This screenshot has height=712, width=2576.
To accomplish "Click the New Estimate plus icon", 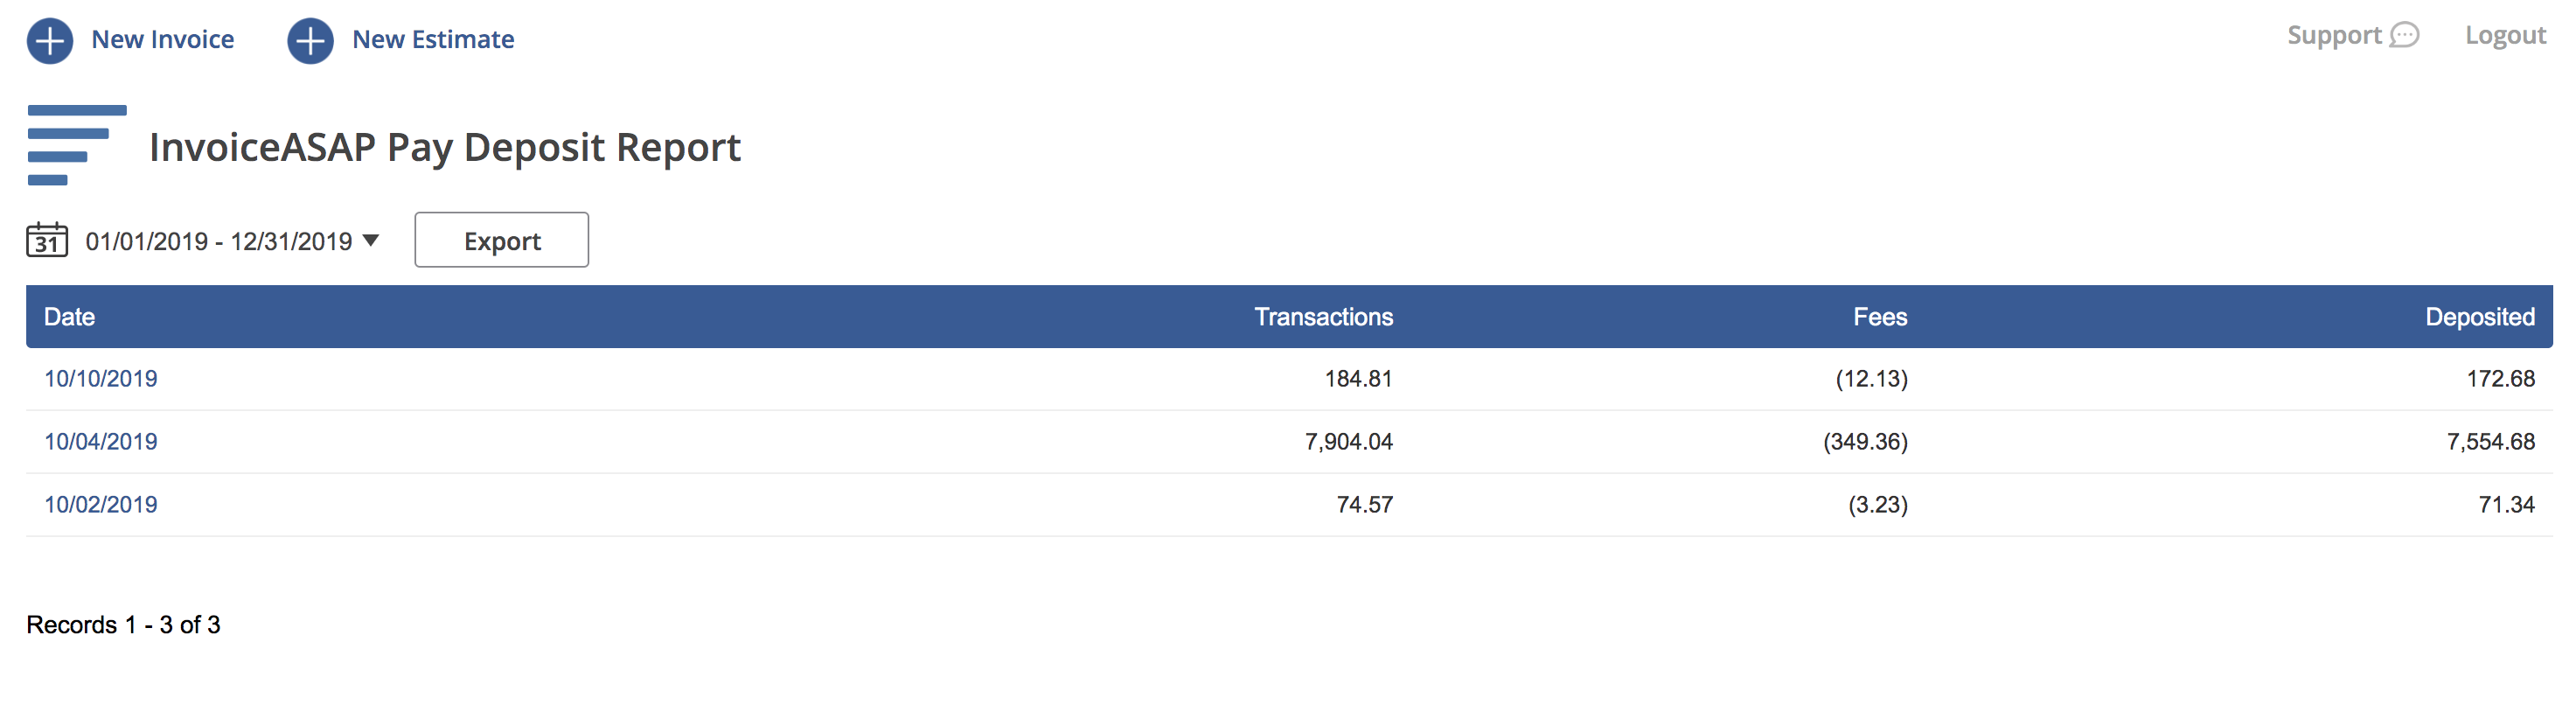I will tap(310, 41).
